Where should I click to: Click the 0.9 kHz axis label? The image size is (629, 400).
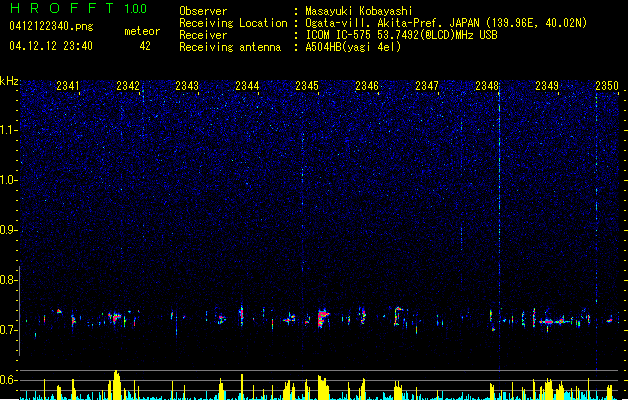click(9, 230)
